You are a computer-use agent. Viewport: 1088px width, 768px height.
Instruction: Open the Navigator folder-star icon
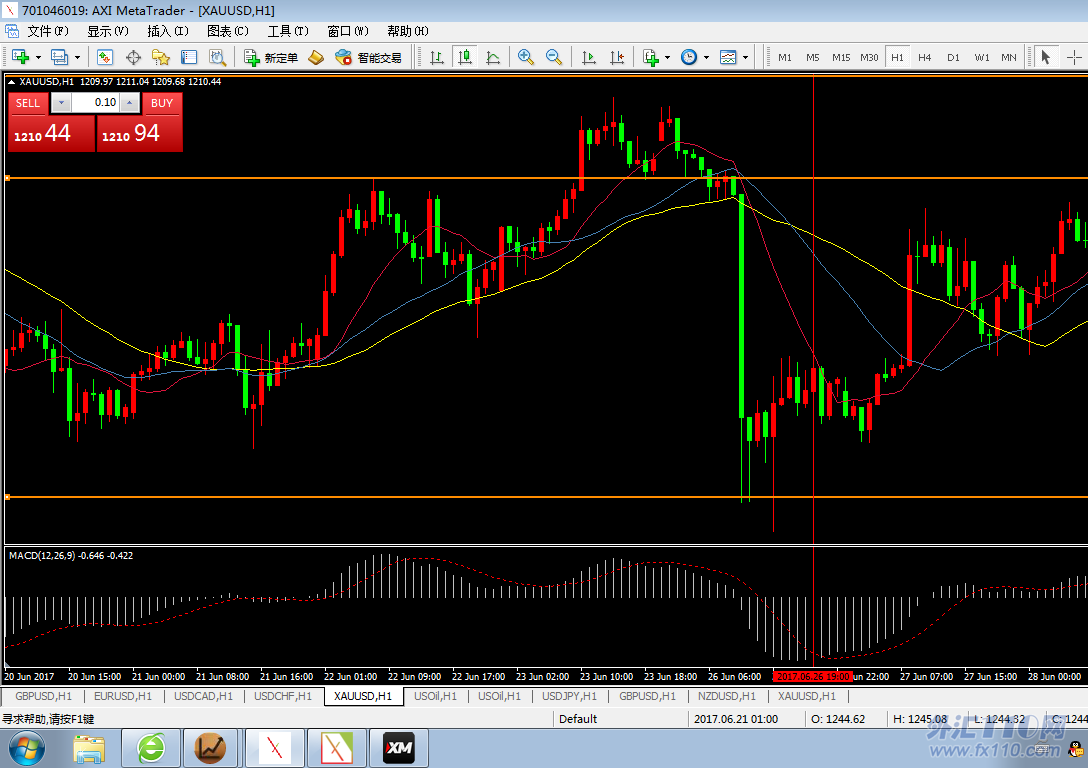coord(160,57)
